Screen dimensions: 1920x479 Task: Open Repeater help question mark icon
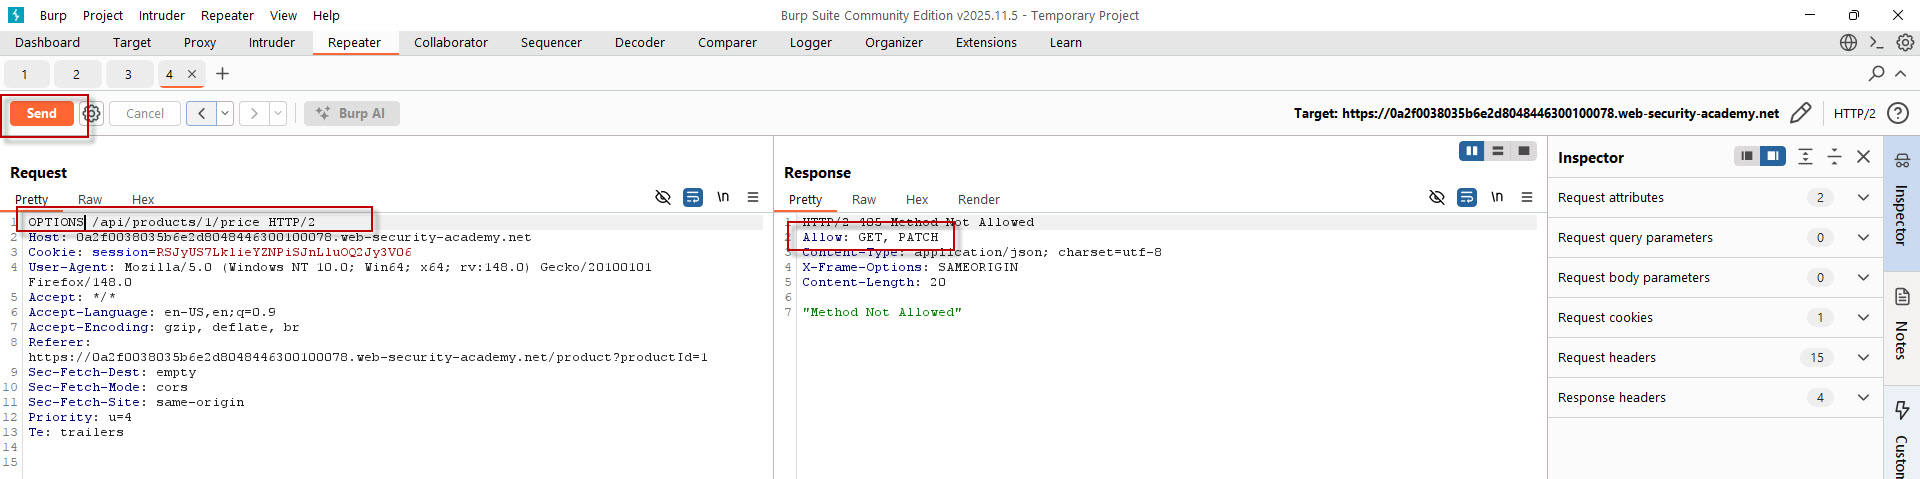tap(1897, 113)
